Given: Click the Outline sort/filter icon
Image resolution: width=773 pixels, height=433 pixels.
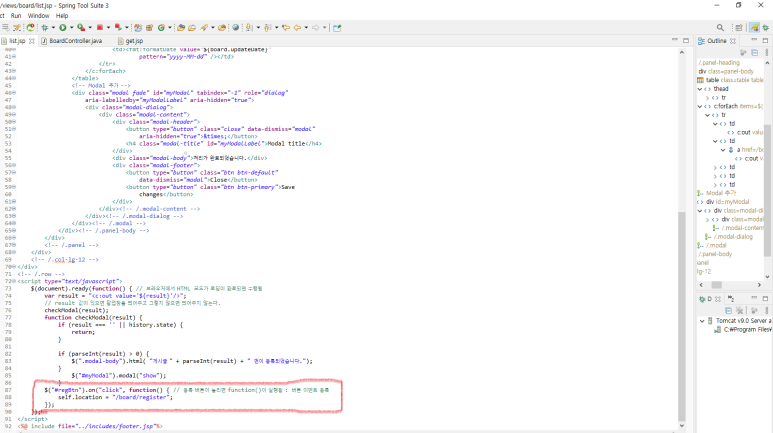Looking at the screenshot, I should coord(743,52).
